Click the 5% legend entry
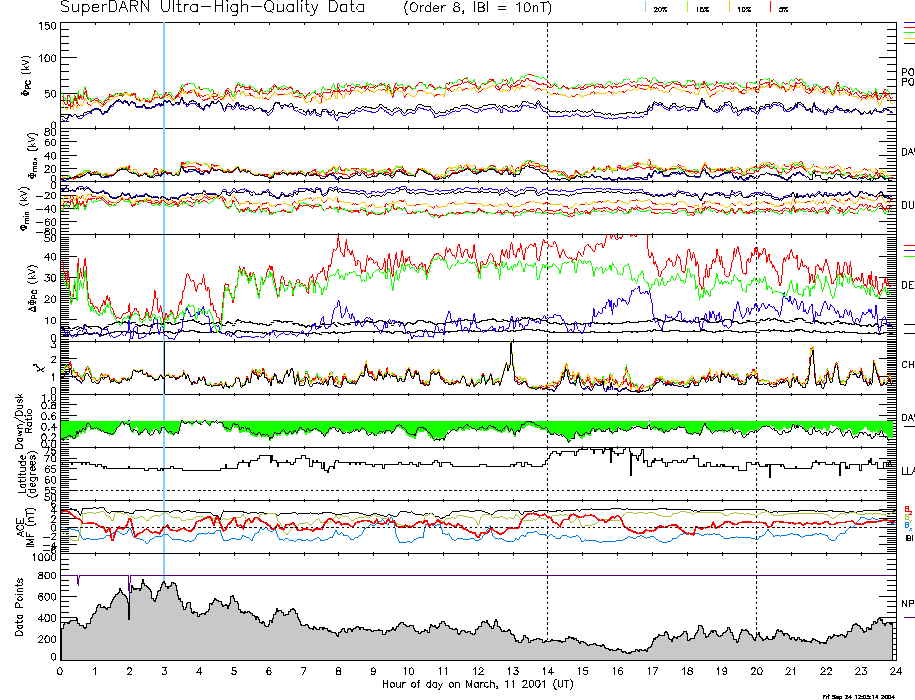Image resolution: width=915 pixels, height=700 pixels. [x=781, y=8]
